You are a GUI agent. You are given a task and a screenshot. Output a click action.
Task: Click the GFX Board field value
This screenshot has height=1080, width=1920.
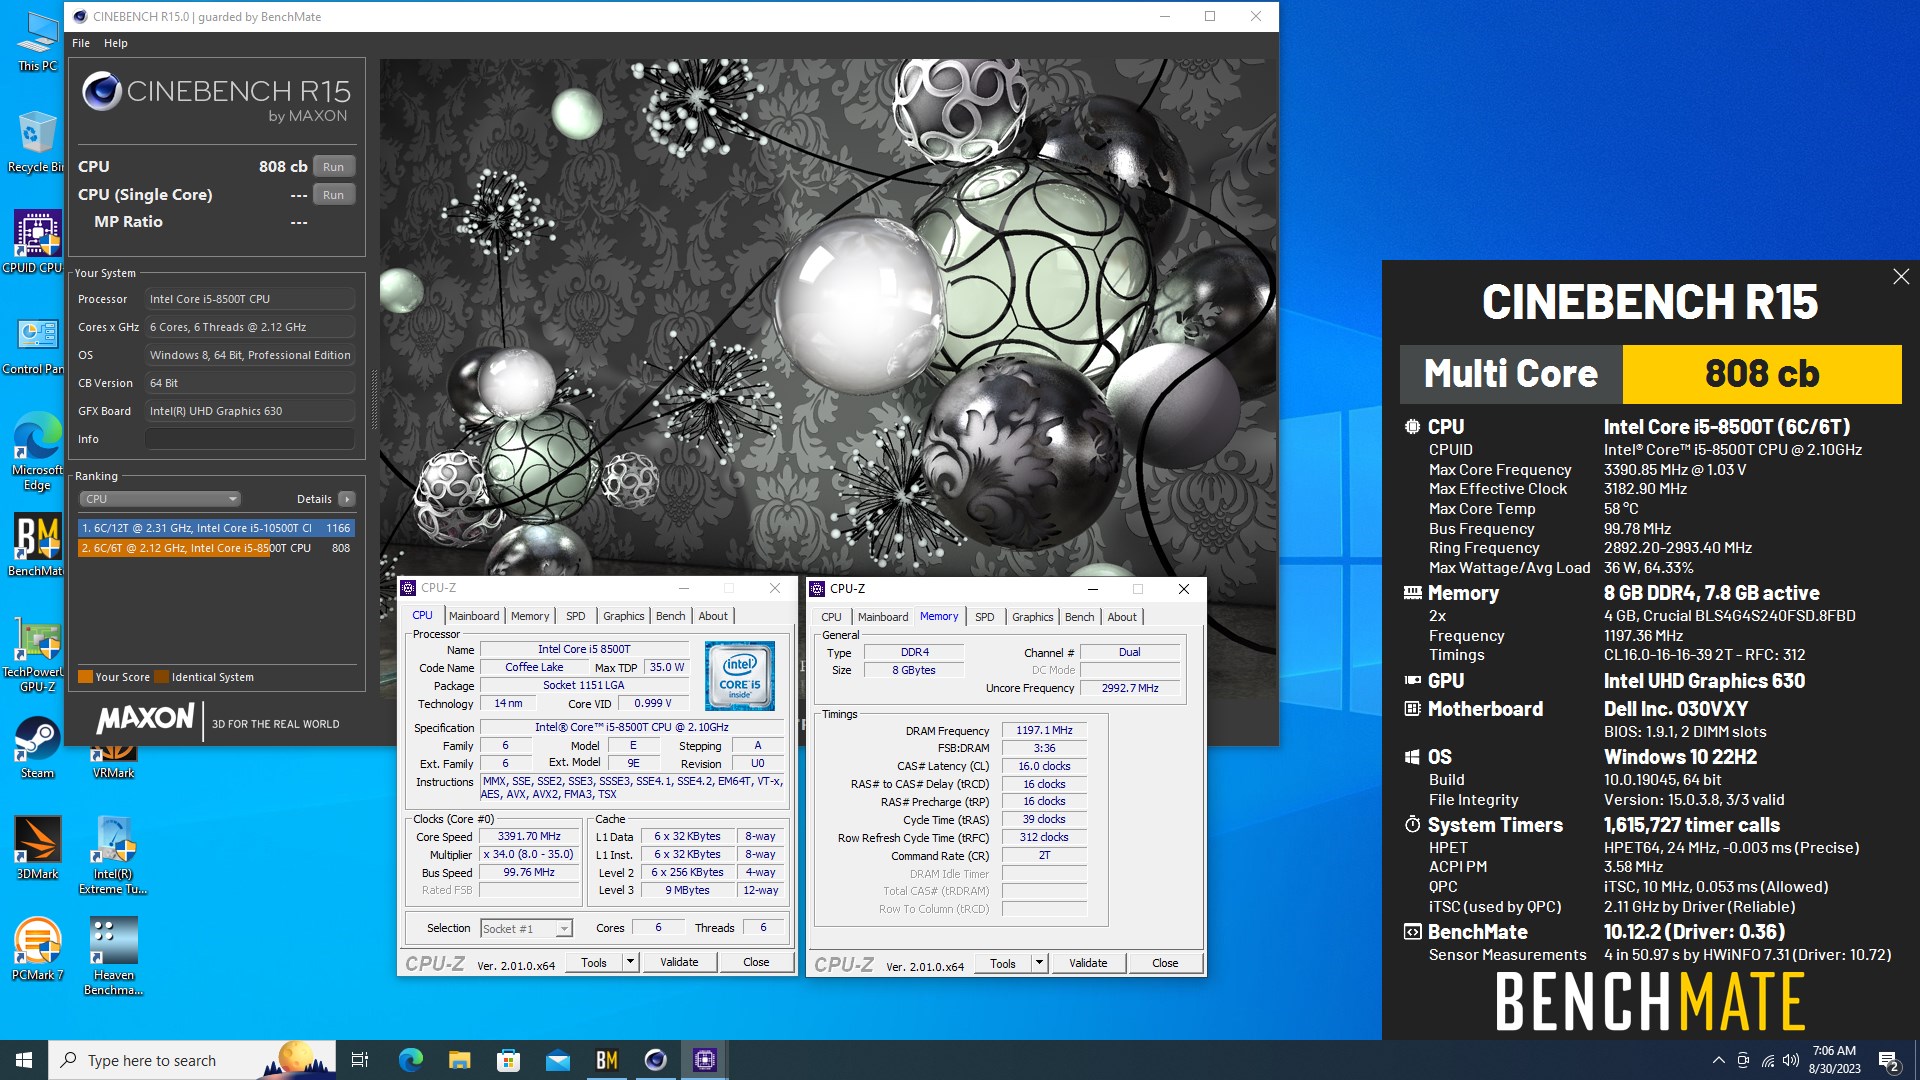(250, 411)
